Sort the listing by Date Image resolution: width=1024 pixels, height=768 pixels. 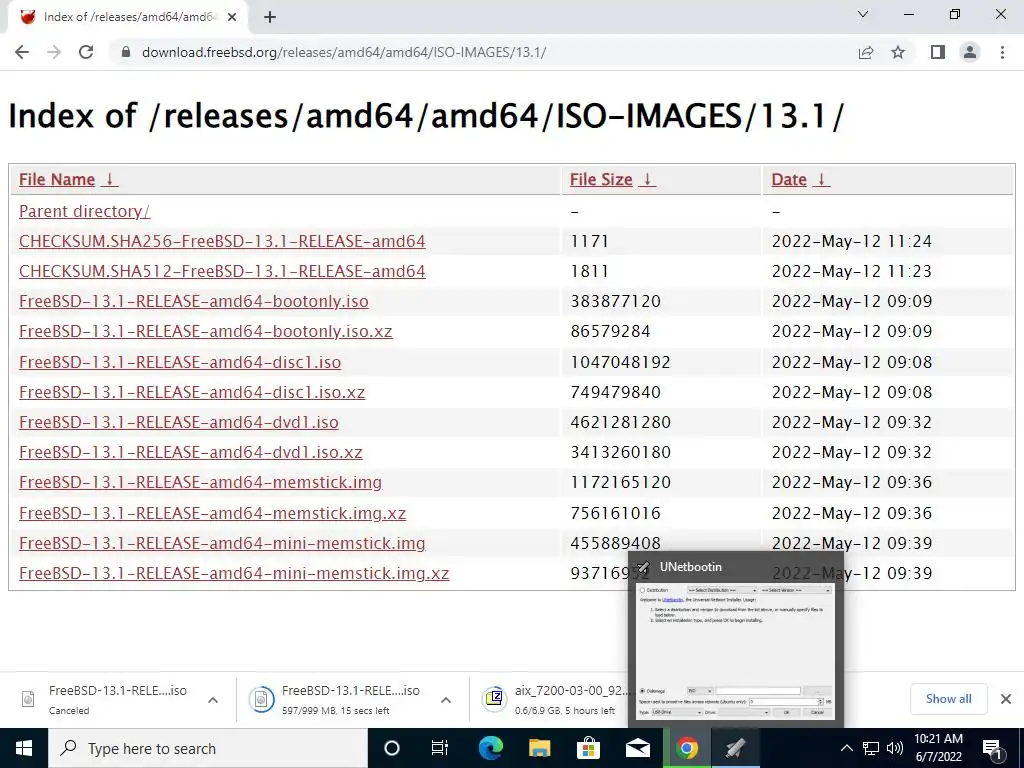[789, 180]
